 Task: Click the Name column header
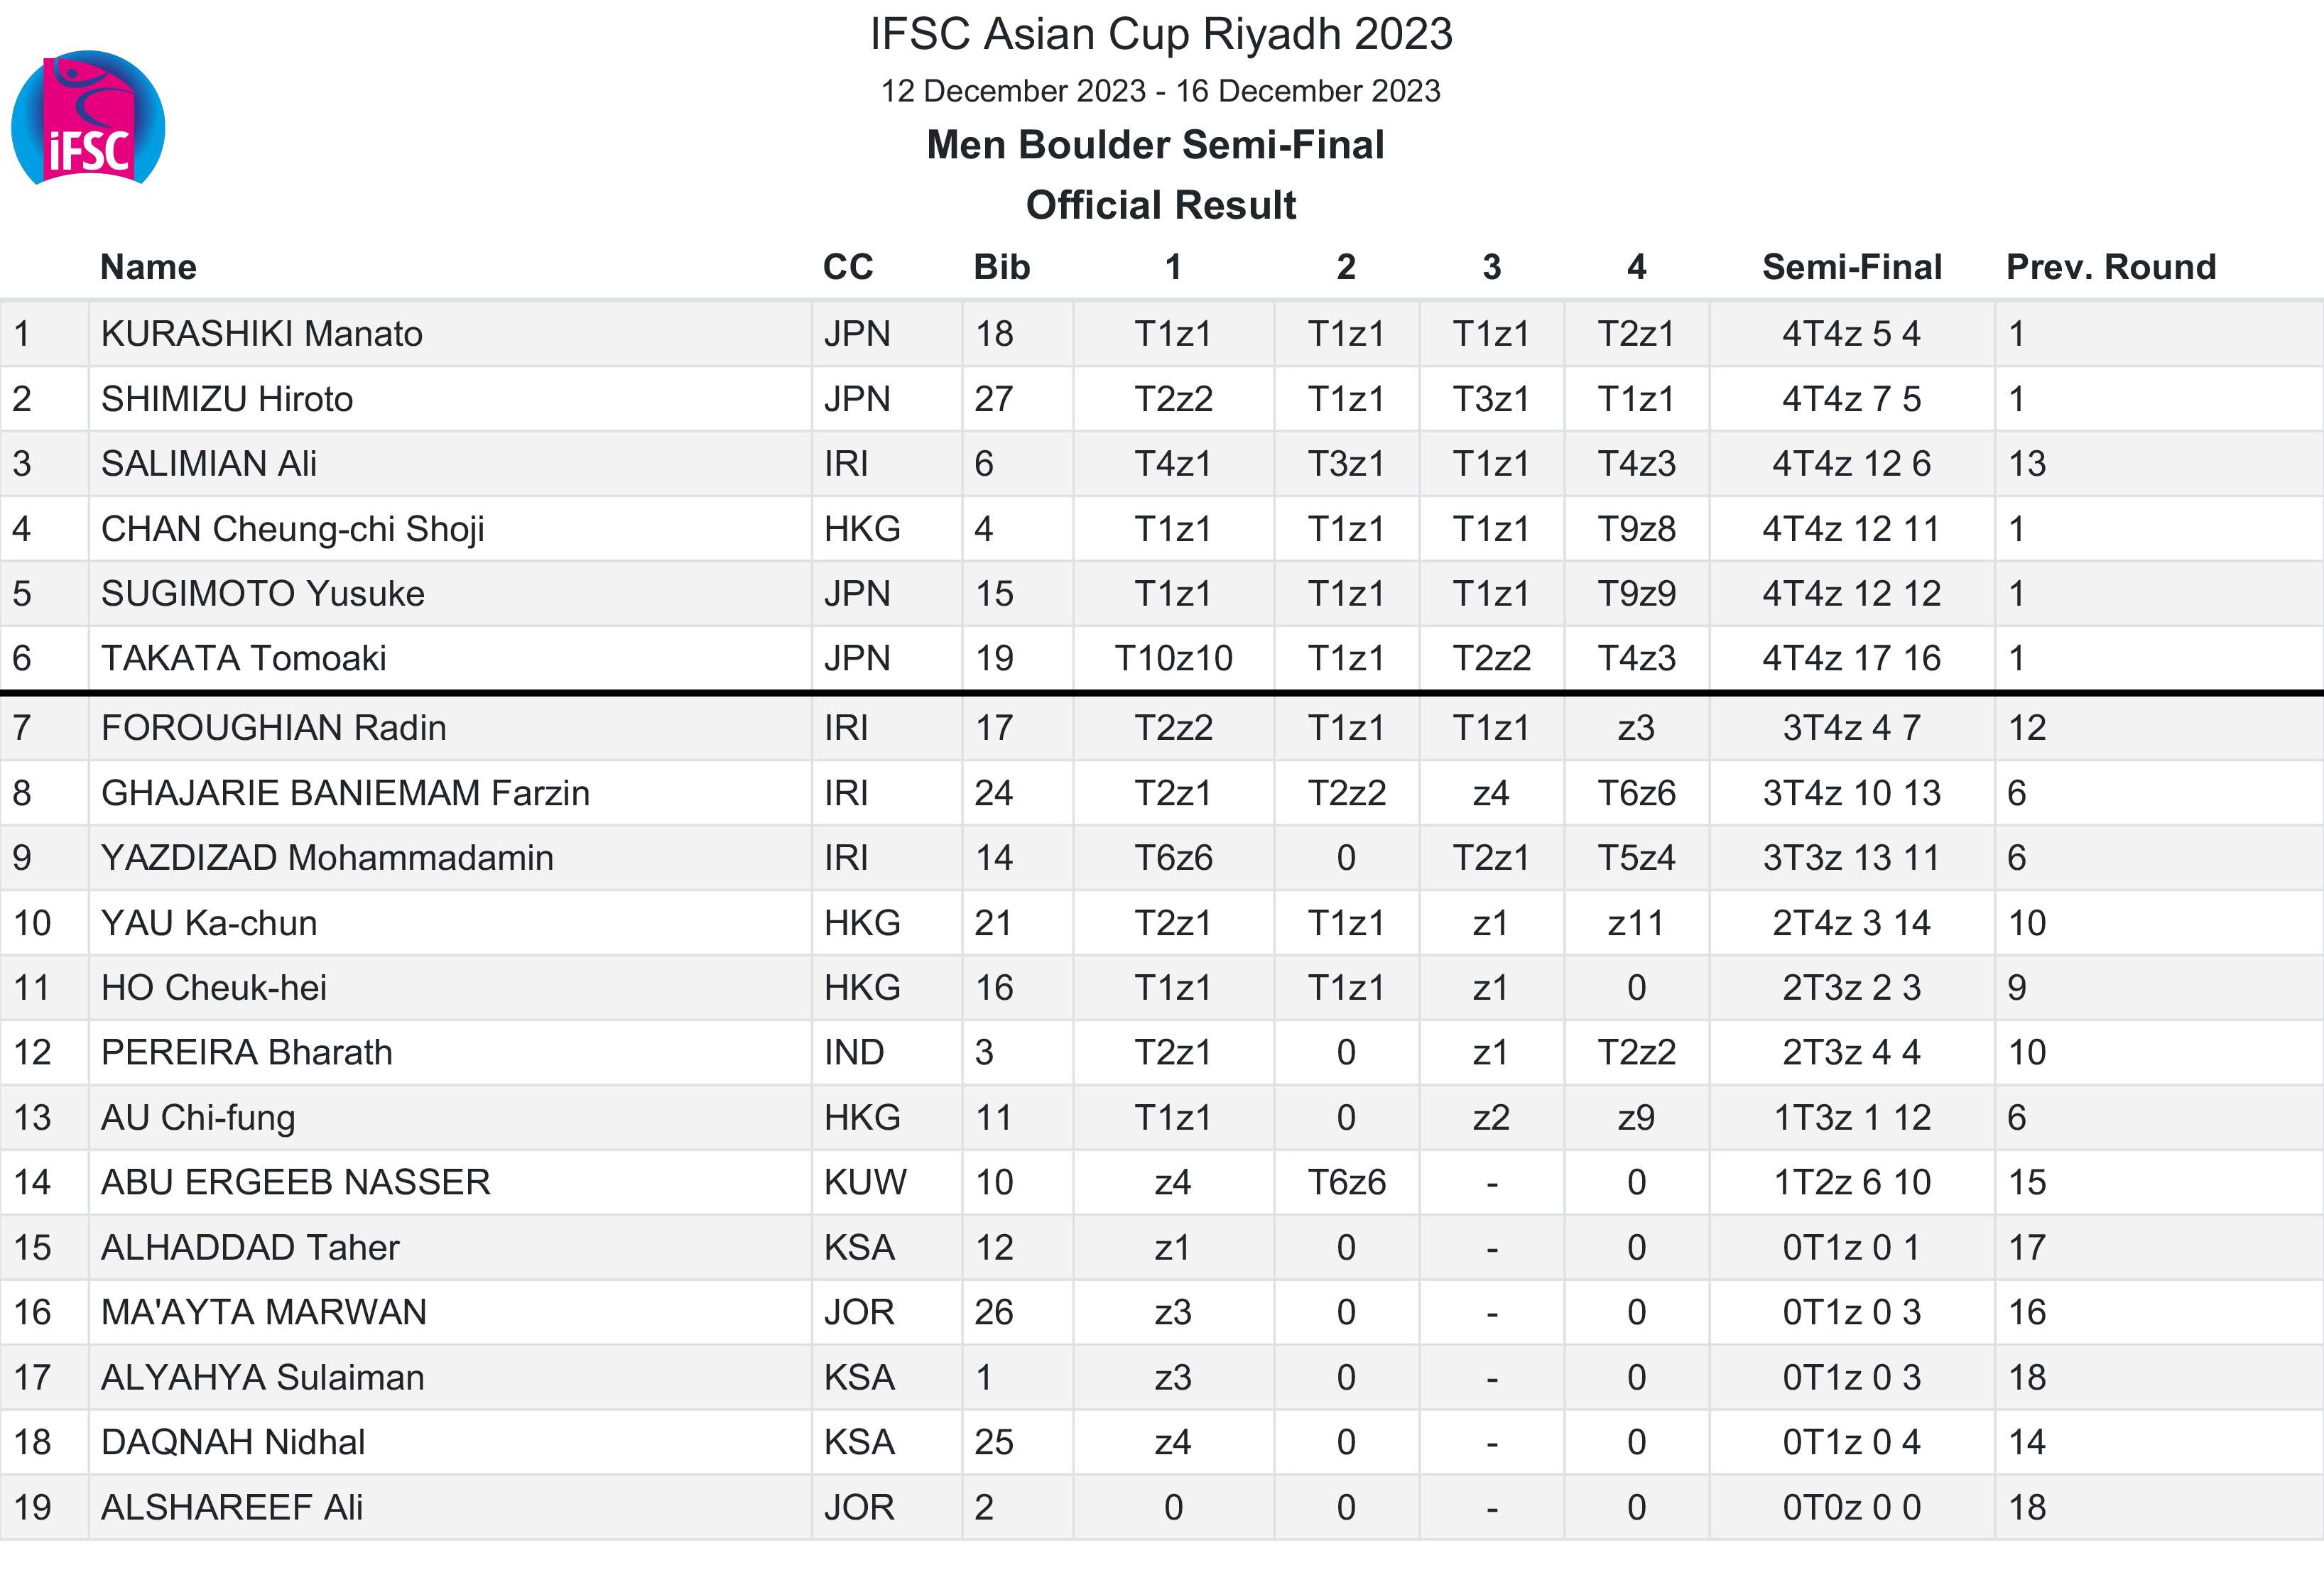(148, 267)
